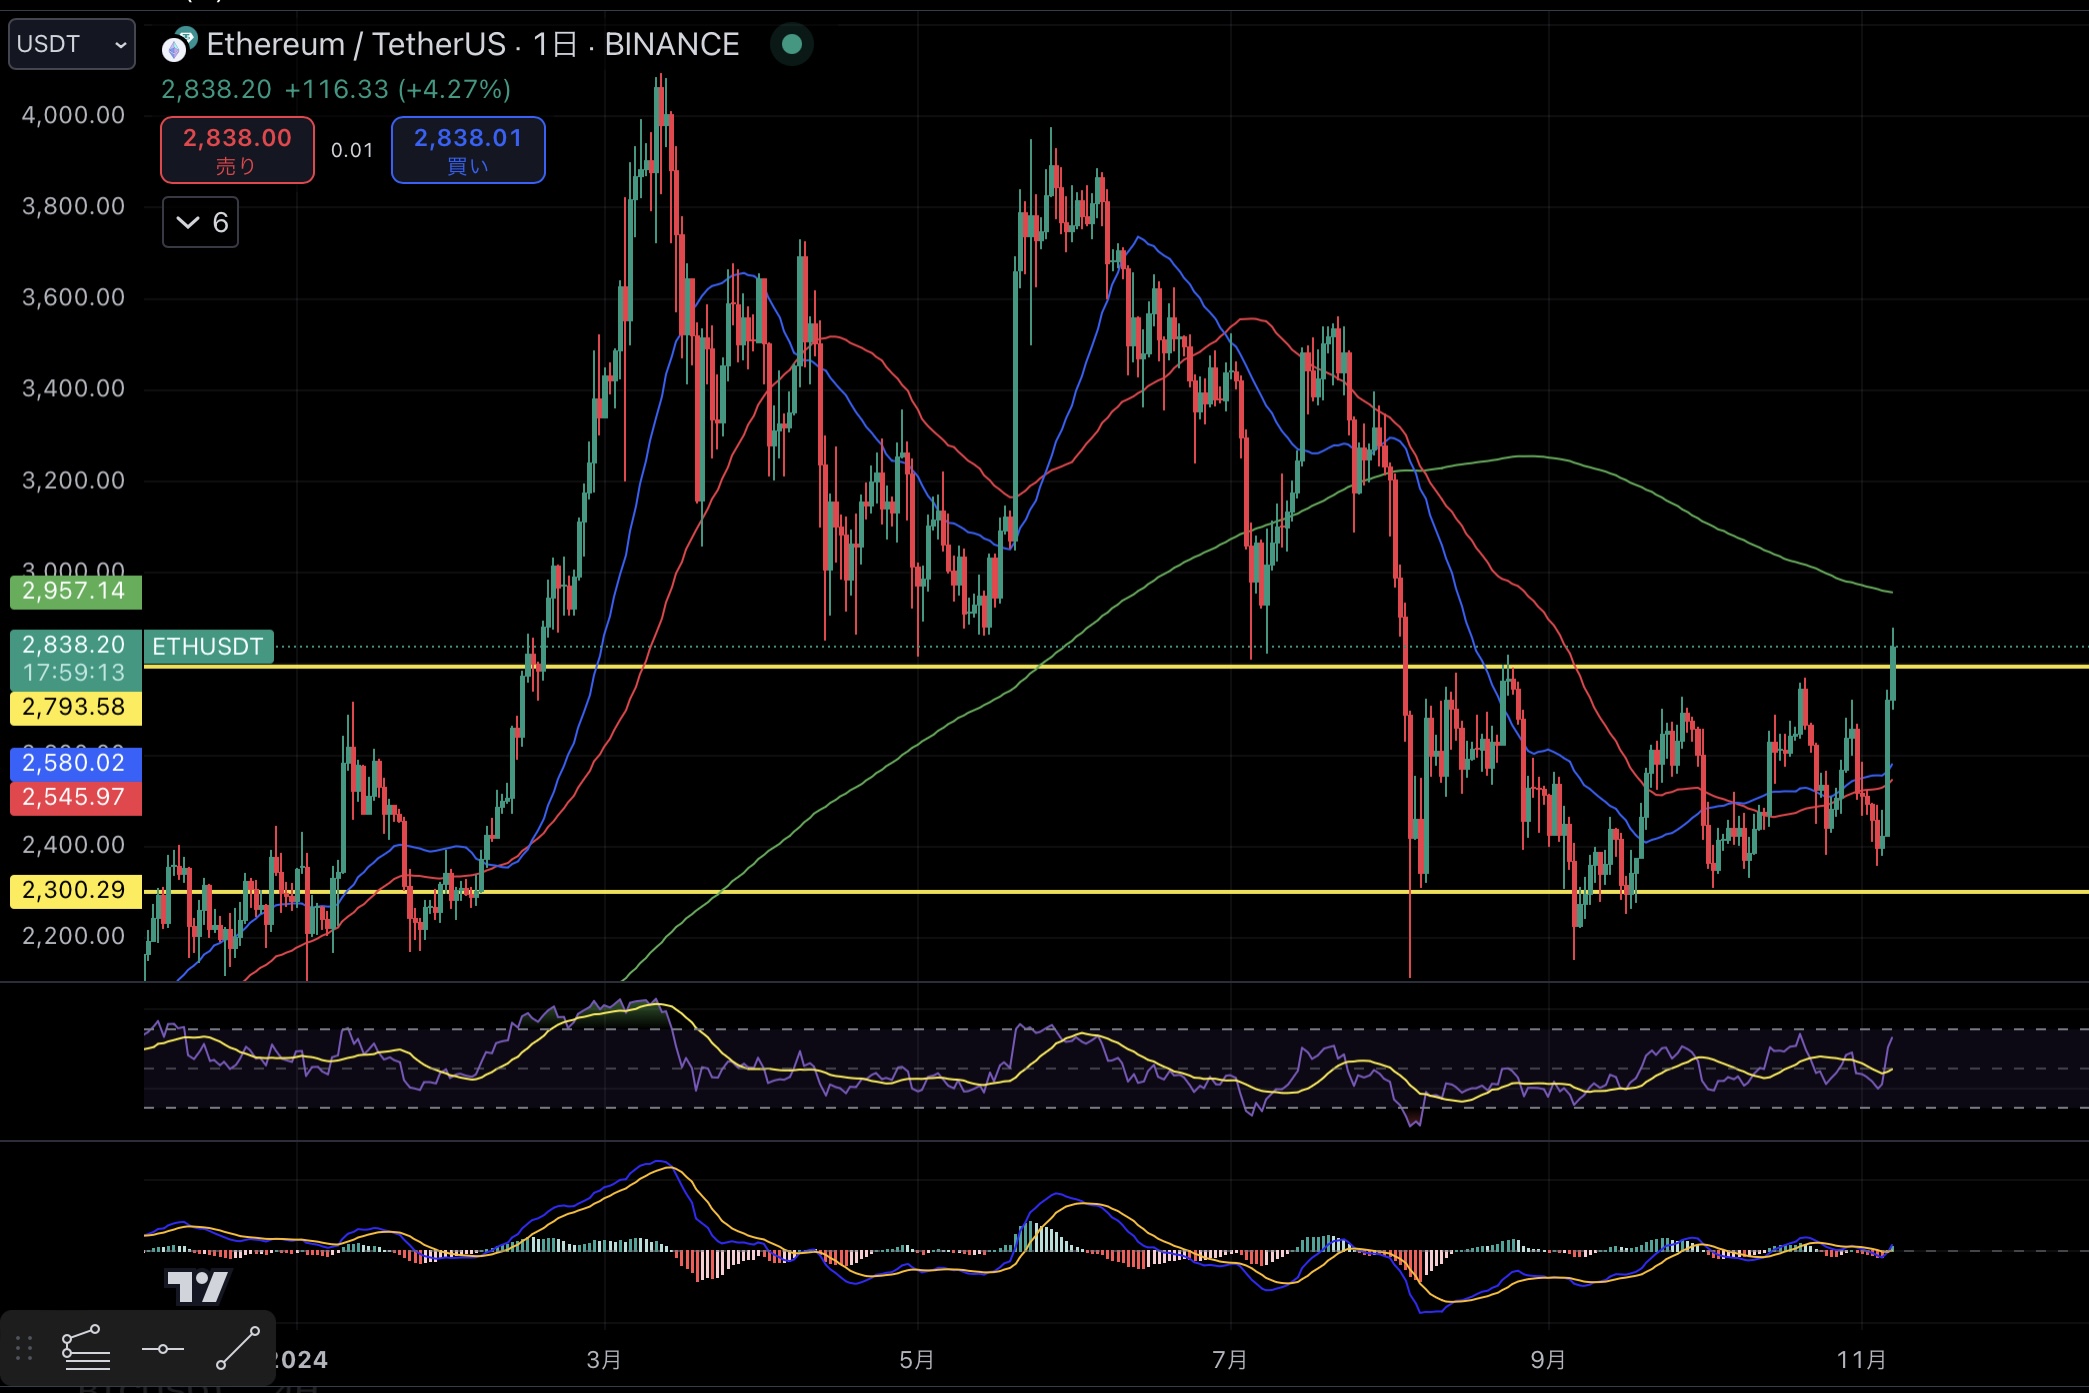Screen dimensions: 2089x1393
Task: Click the green market status dot
Action: tap(791, 44)
